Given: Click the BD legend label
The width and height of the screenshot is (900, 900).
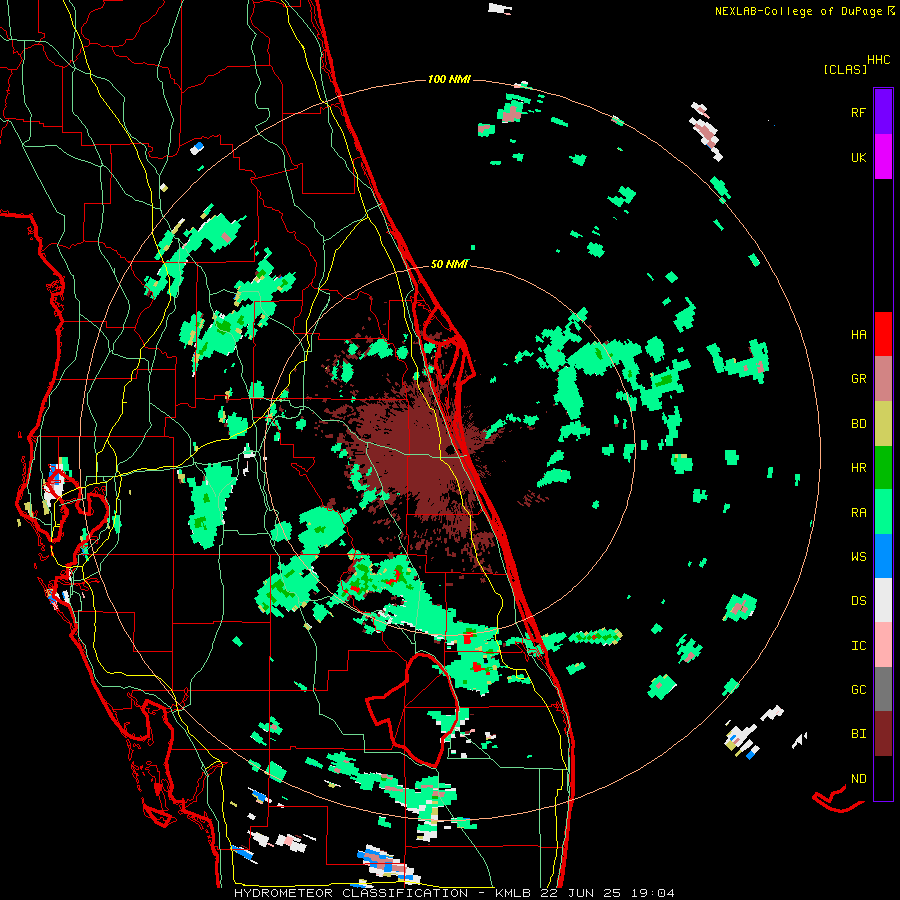Looking at the screenshot, I should (858, 424).
